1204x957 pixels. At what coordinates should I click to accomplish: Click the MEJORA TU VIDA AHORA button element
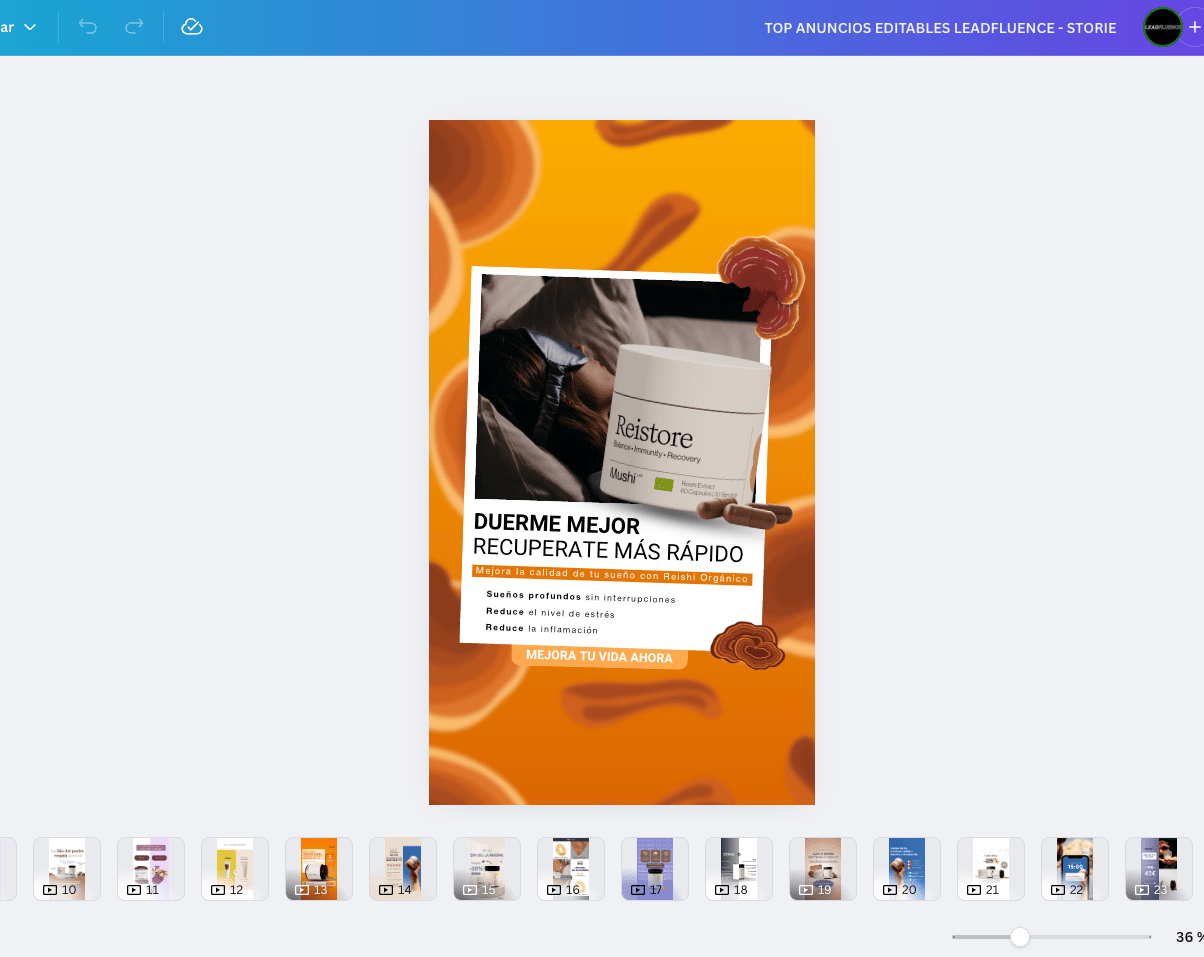(599, 657)
